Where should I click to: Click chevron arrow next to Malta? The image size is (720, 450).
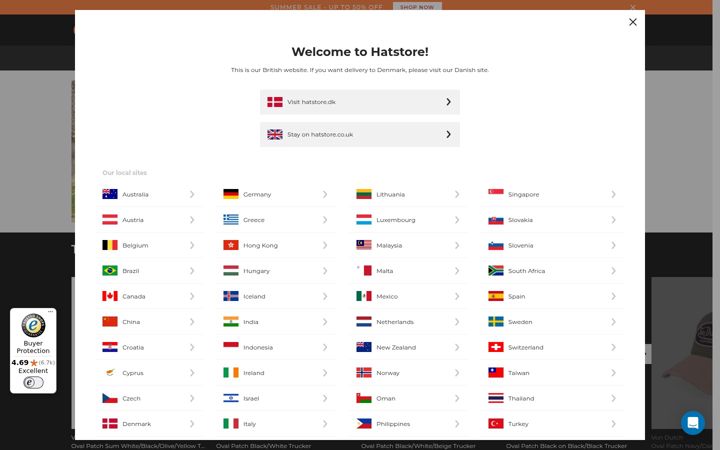click(x=457, y=271)
